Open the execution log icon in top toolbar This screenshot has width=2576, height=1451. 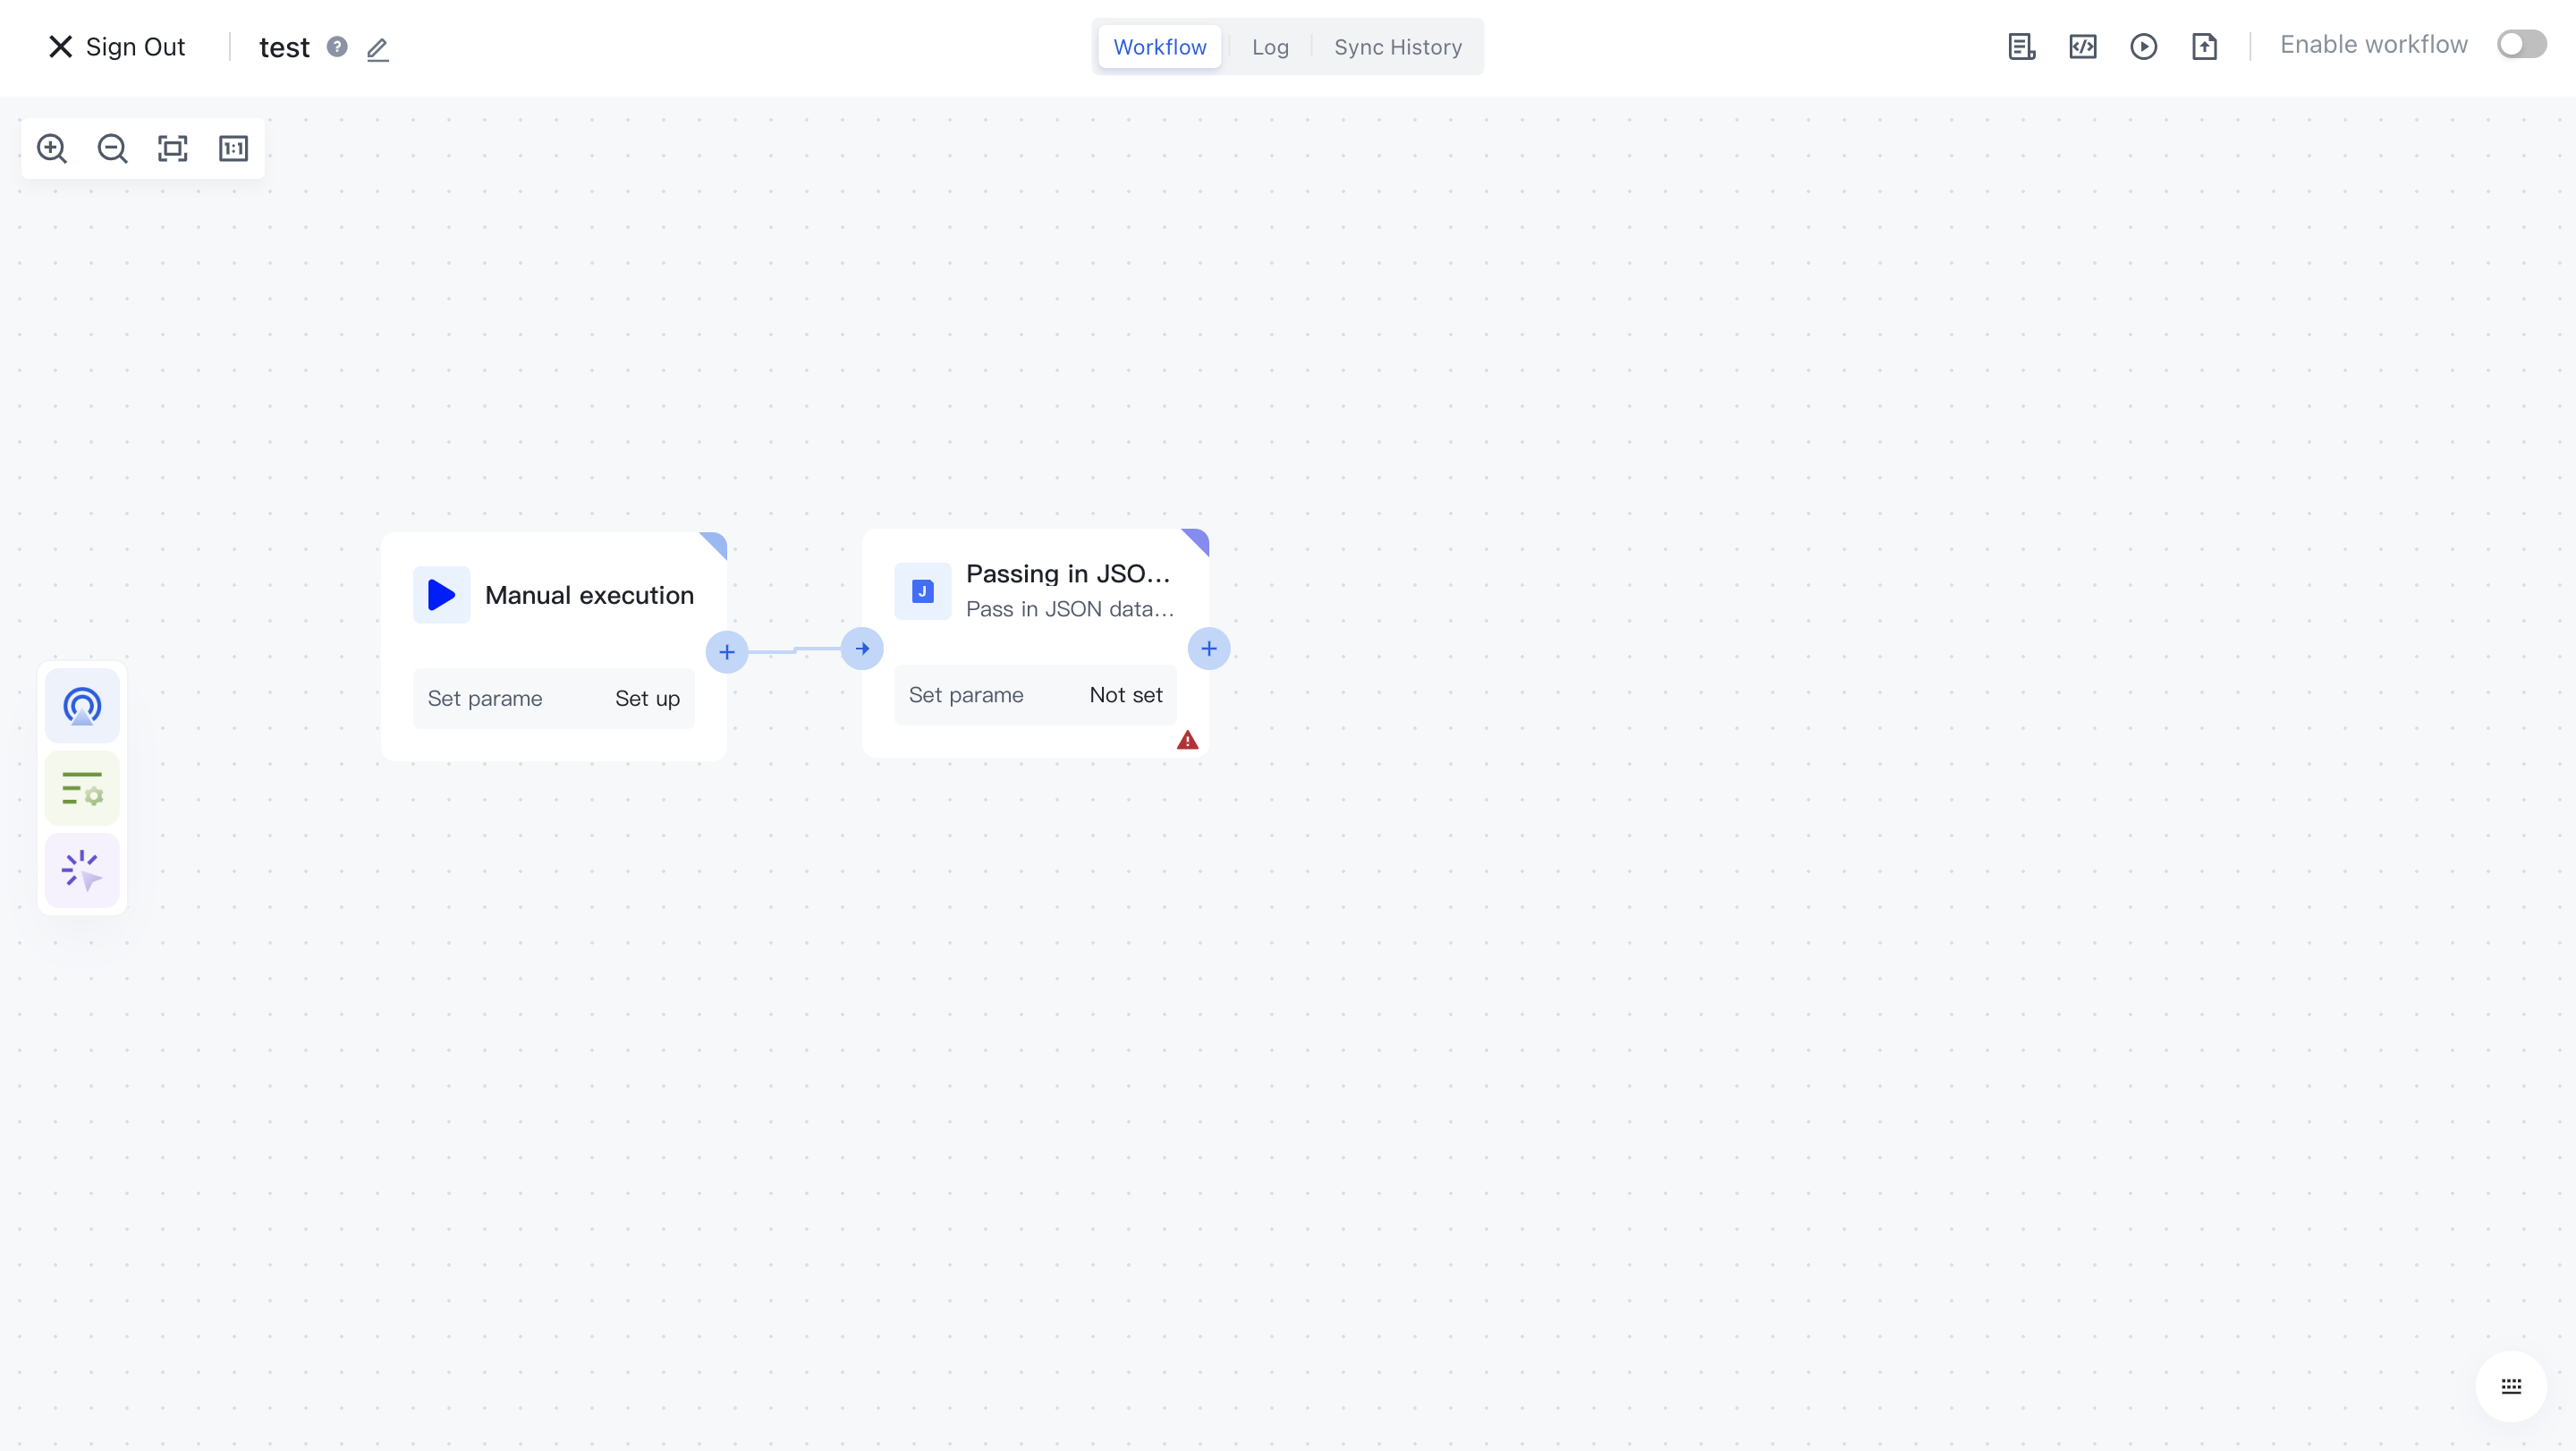pos(2021,46)
